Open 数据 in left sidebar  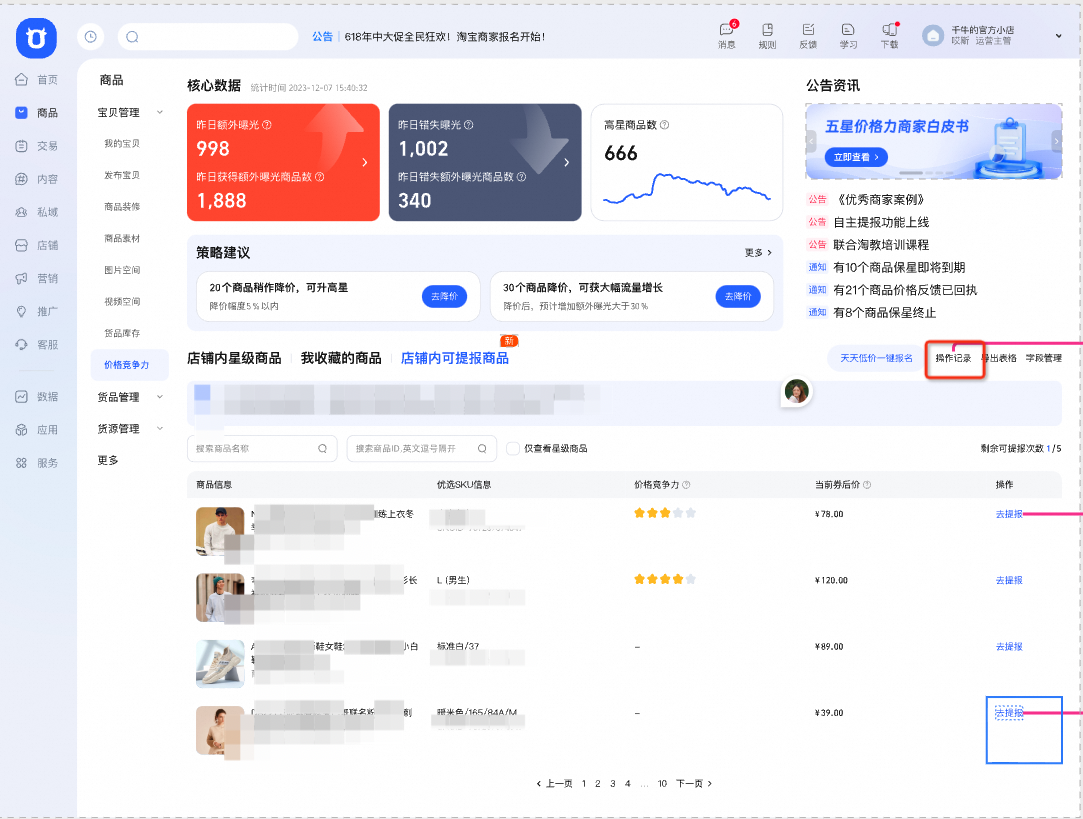36,396
